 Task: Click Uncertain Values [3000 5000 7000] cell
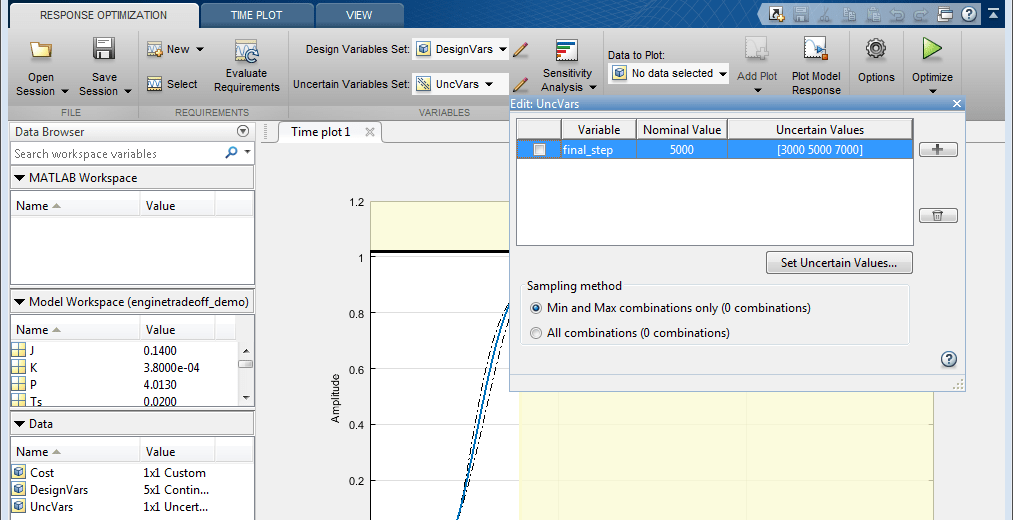[x=820, y=150]
